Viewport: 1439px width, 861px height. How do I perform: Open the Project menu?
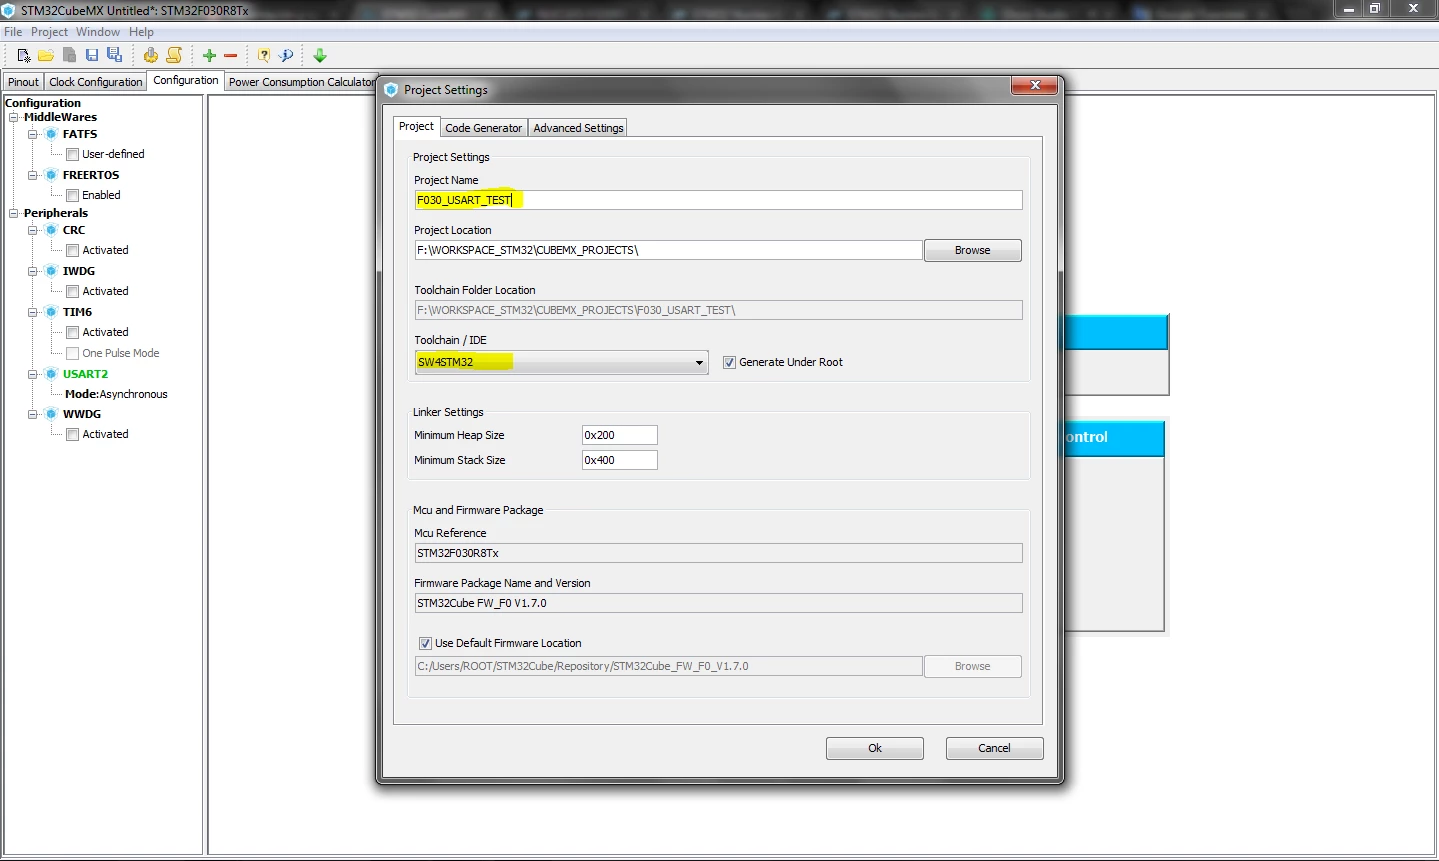tap(50, 32)
